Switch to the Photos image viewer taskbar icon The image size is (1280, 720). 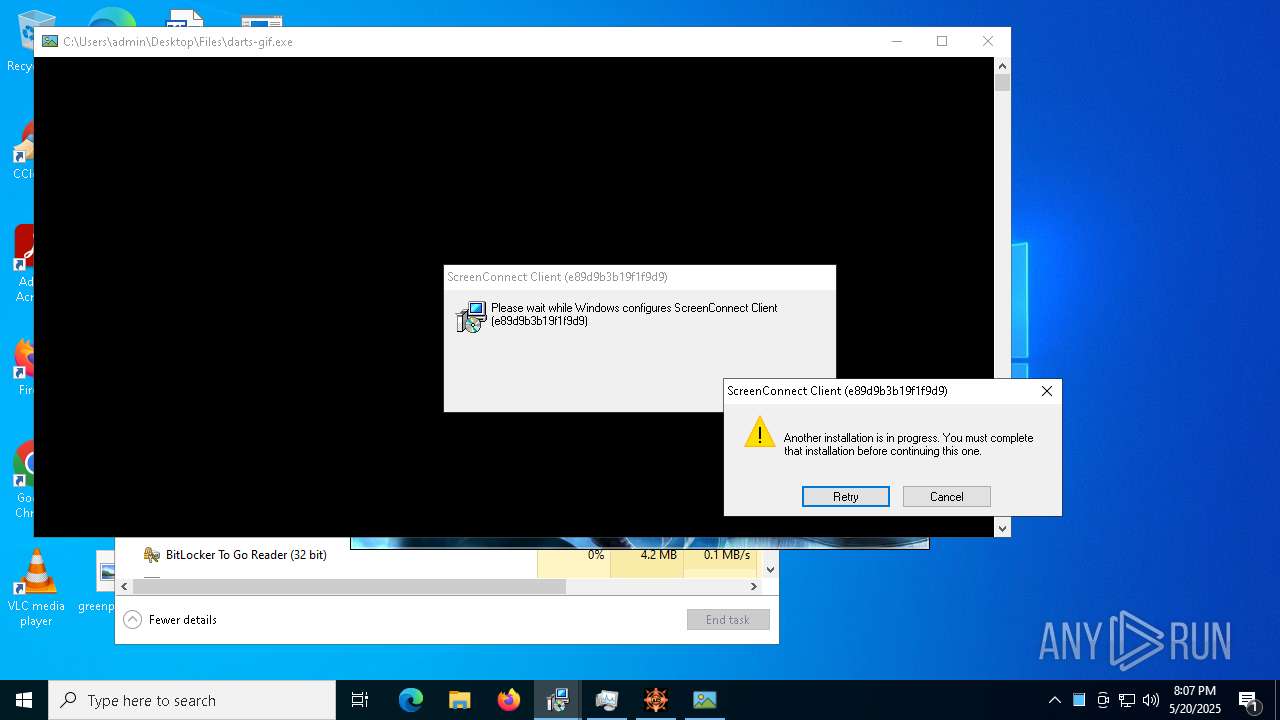(x=705, y=700)
